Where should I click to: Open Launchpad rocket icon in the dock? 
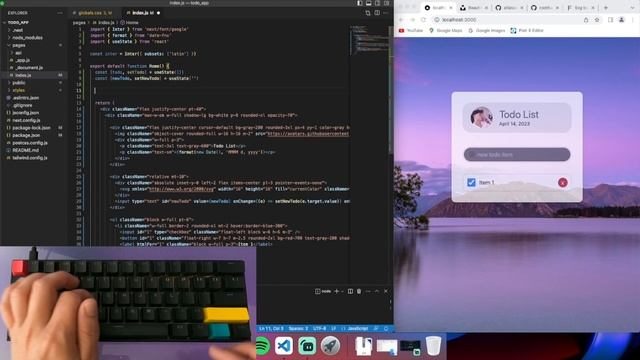(330, 346)
